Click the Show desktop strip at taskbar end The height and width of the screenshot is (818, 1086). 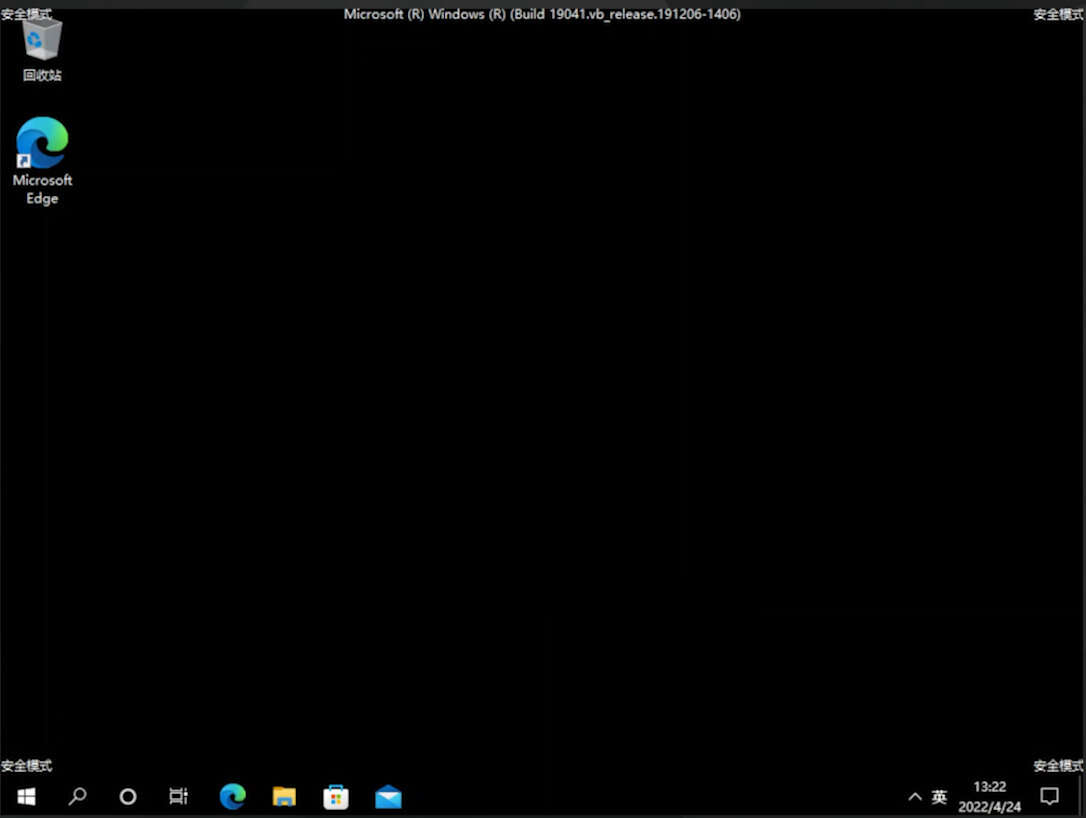tap(1081, 797)
